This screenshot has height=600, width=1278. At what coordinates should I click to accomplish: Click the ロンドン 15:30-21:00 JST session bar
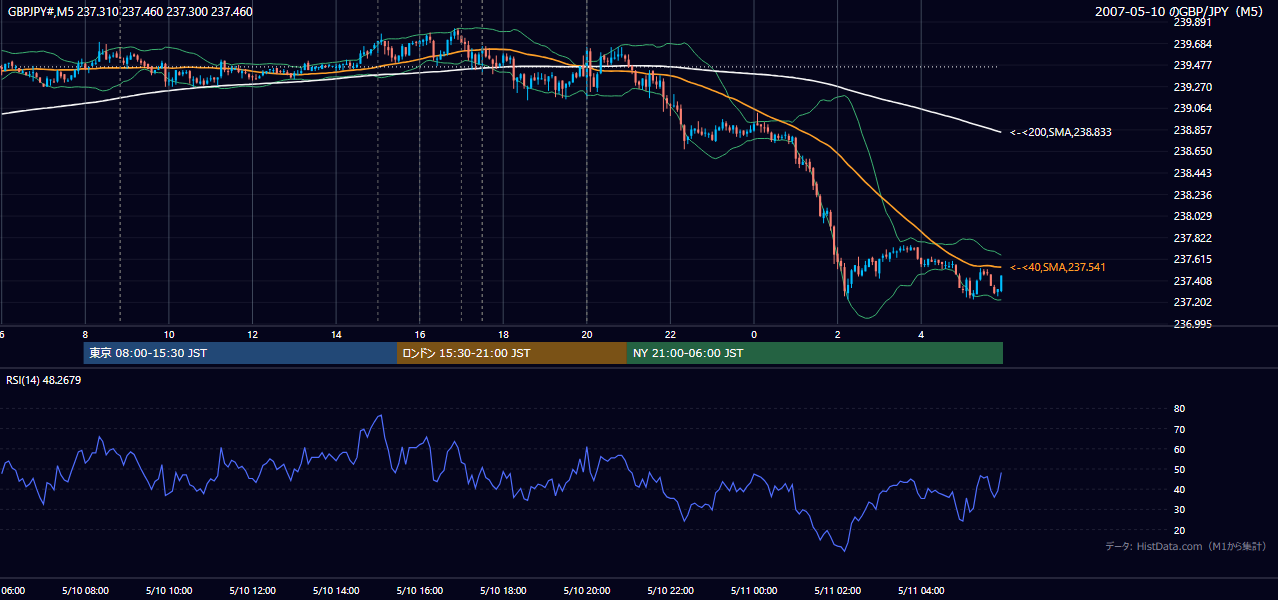[x=512, y=353]
